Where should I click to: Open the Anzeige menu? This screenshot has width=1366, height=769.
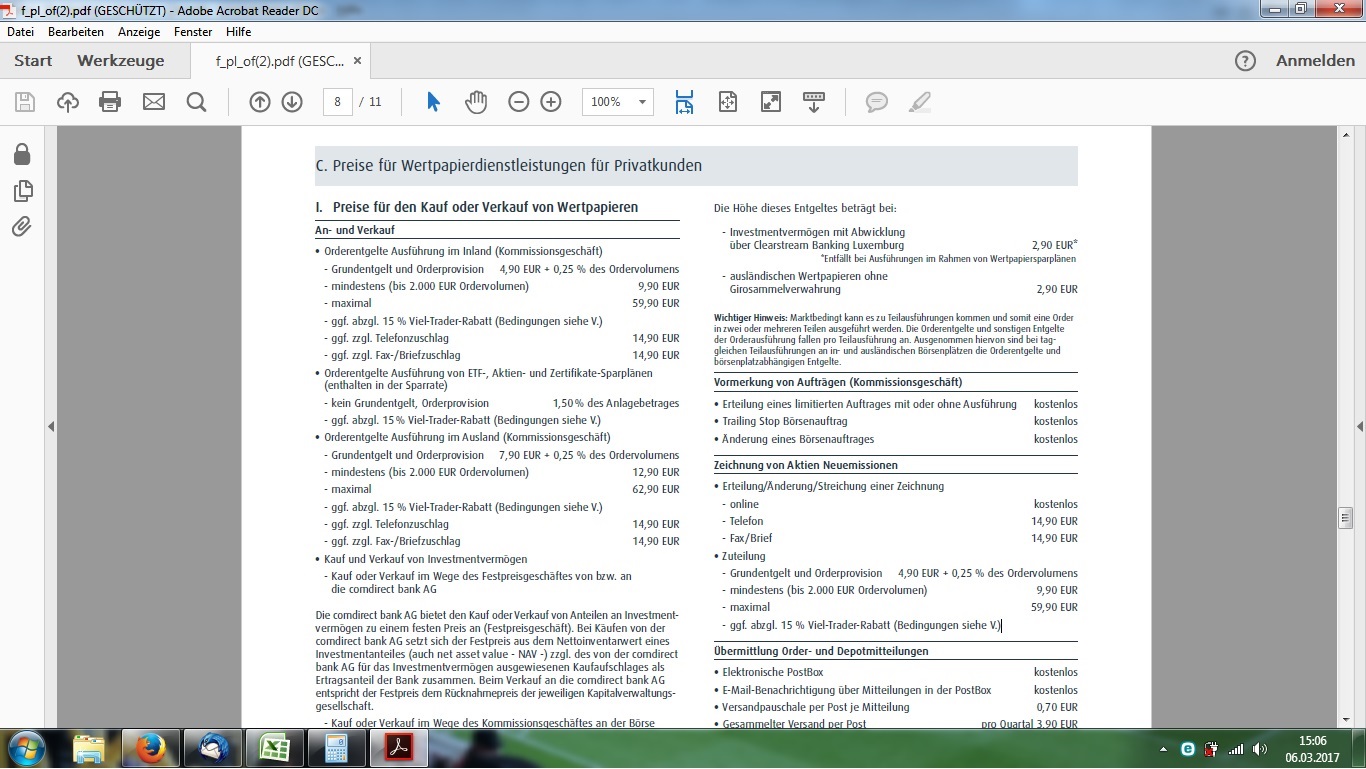[139, 32]
